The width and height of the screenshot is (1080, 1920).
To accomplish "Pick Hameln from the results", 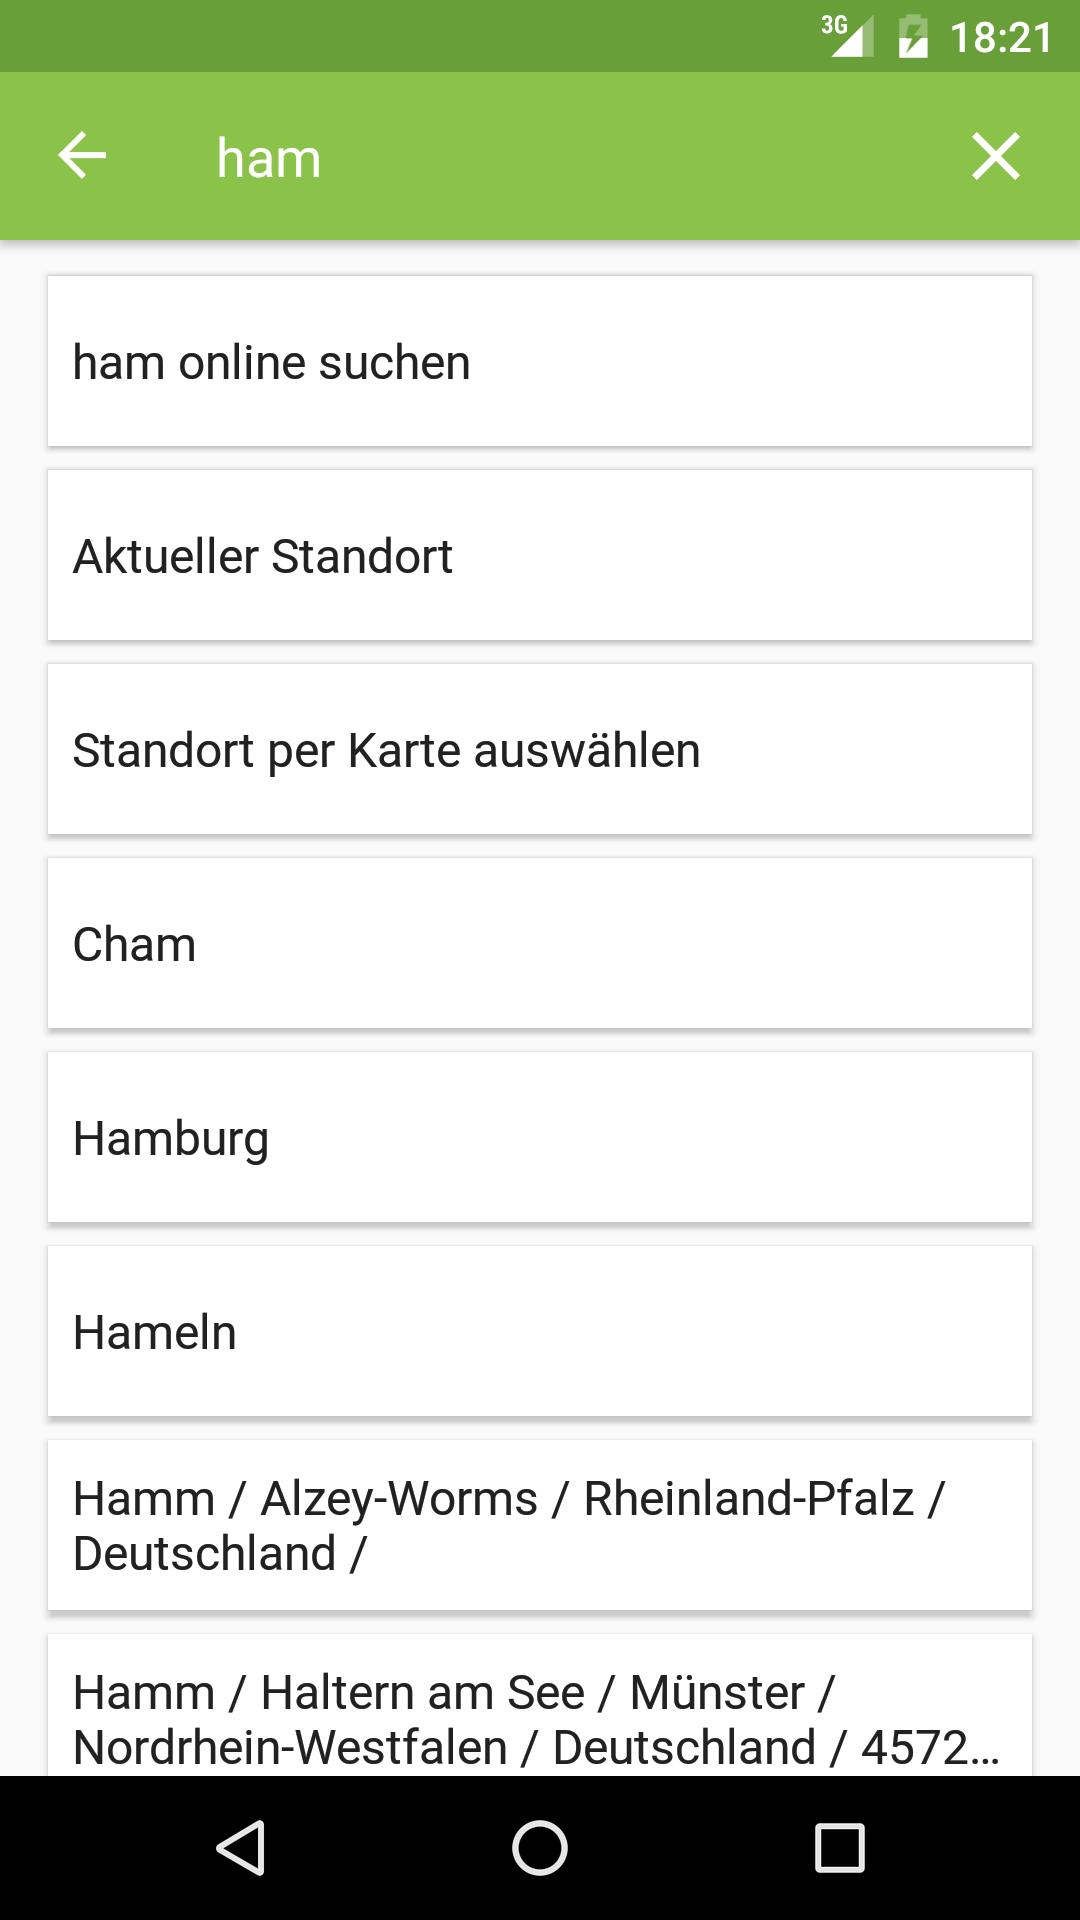I will click(x=540, y=1332).
